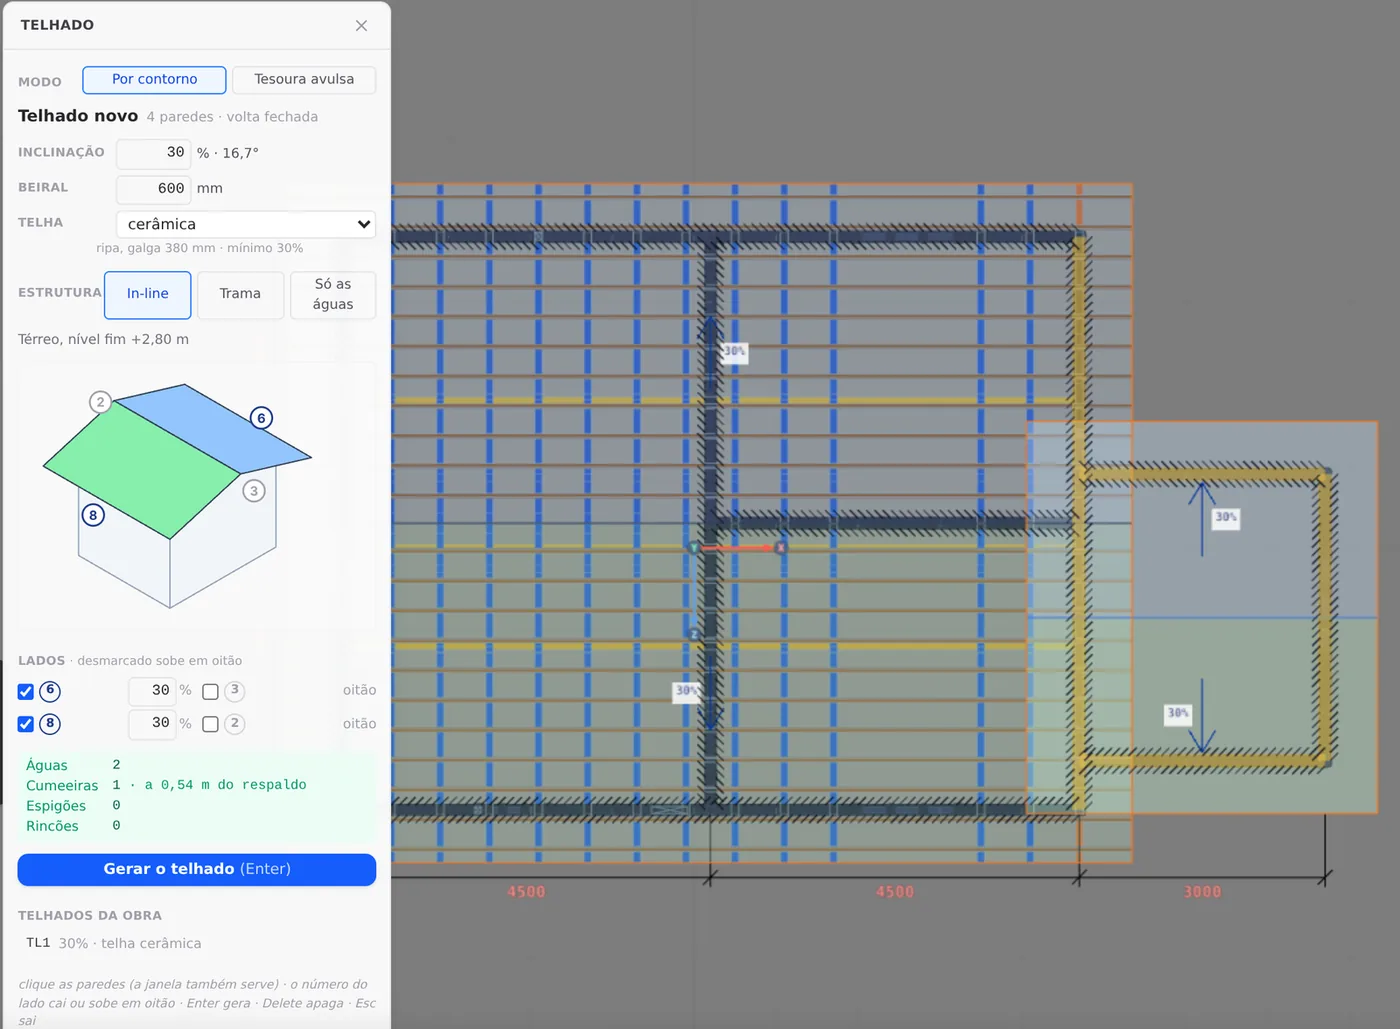Click the inclinação percentage field

[153, 153]
